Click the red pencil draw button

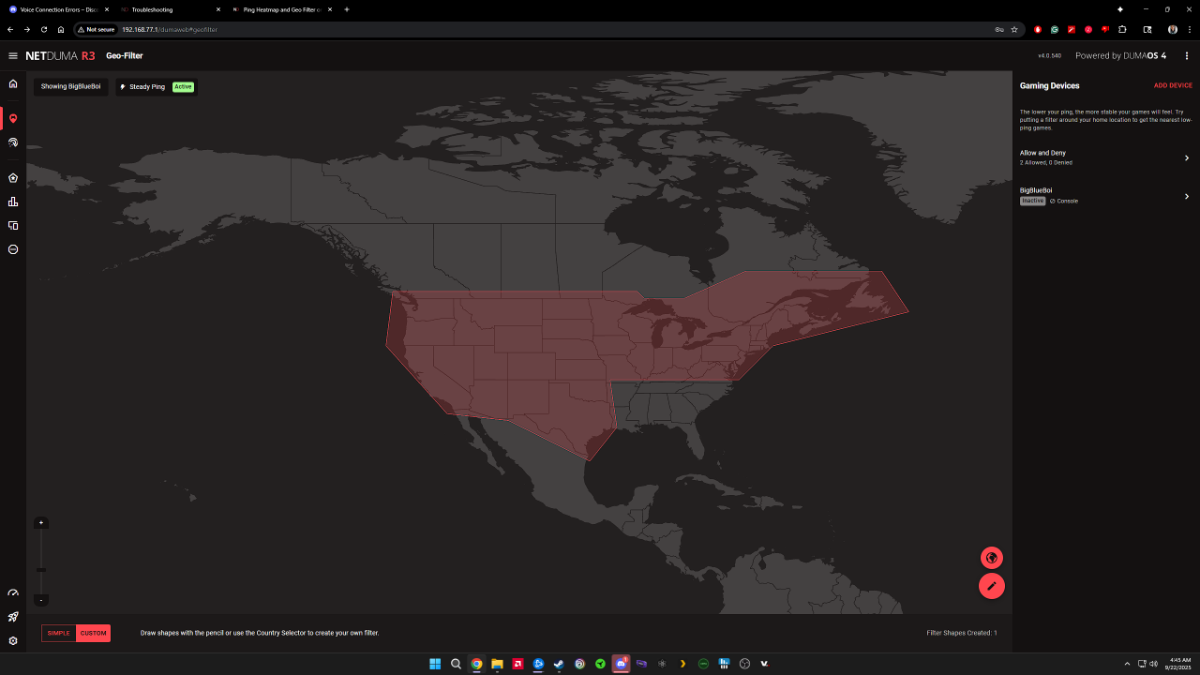coord(991,586)
